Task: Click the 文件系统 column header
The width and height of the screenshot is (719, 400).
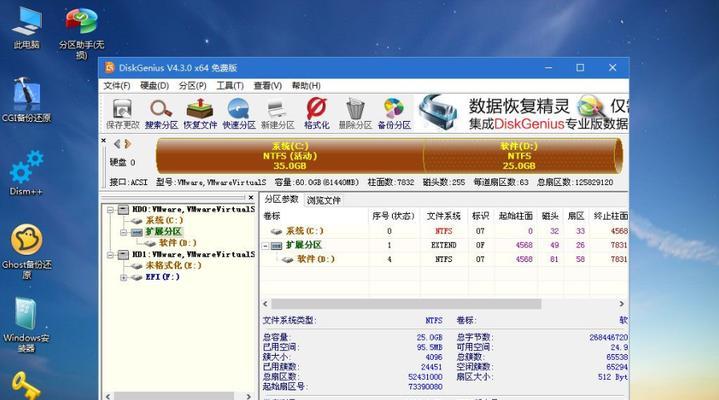Action: (443, 216)
